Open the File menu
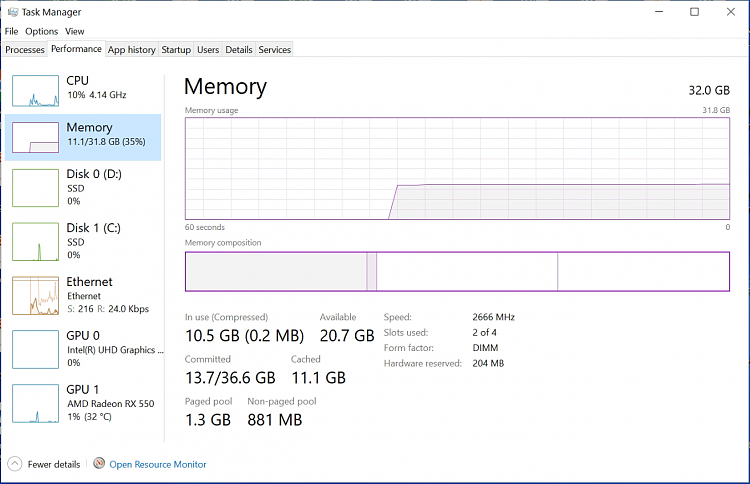 12,31
